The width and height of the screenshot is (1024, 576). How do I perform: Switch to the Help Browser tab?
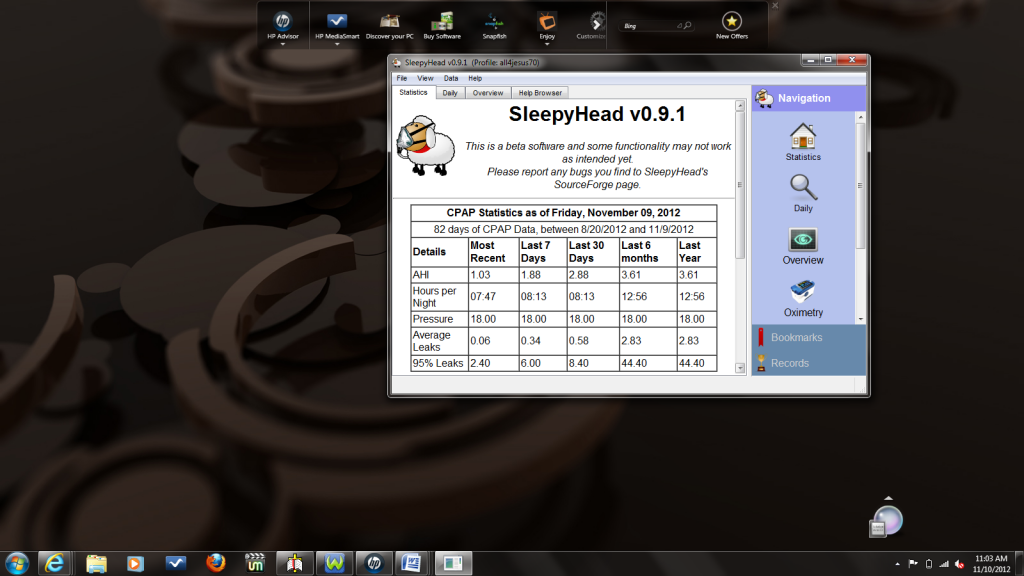[540, 93]
